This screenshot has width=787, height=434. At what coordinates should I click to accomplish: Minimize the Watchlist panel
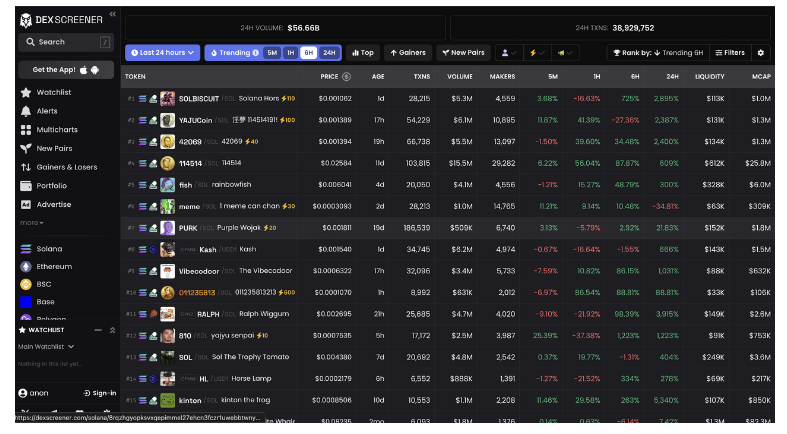98,330
